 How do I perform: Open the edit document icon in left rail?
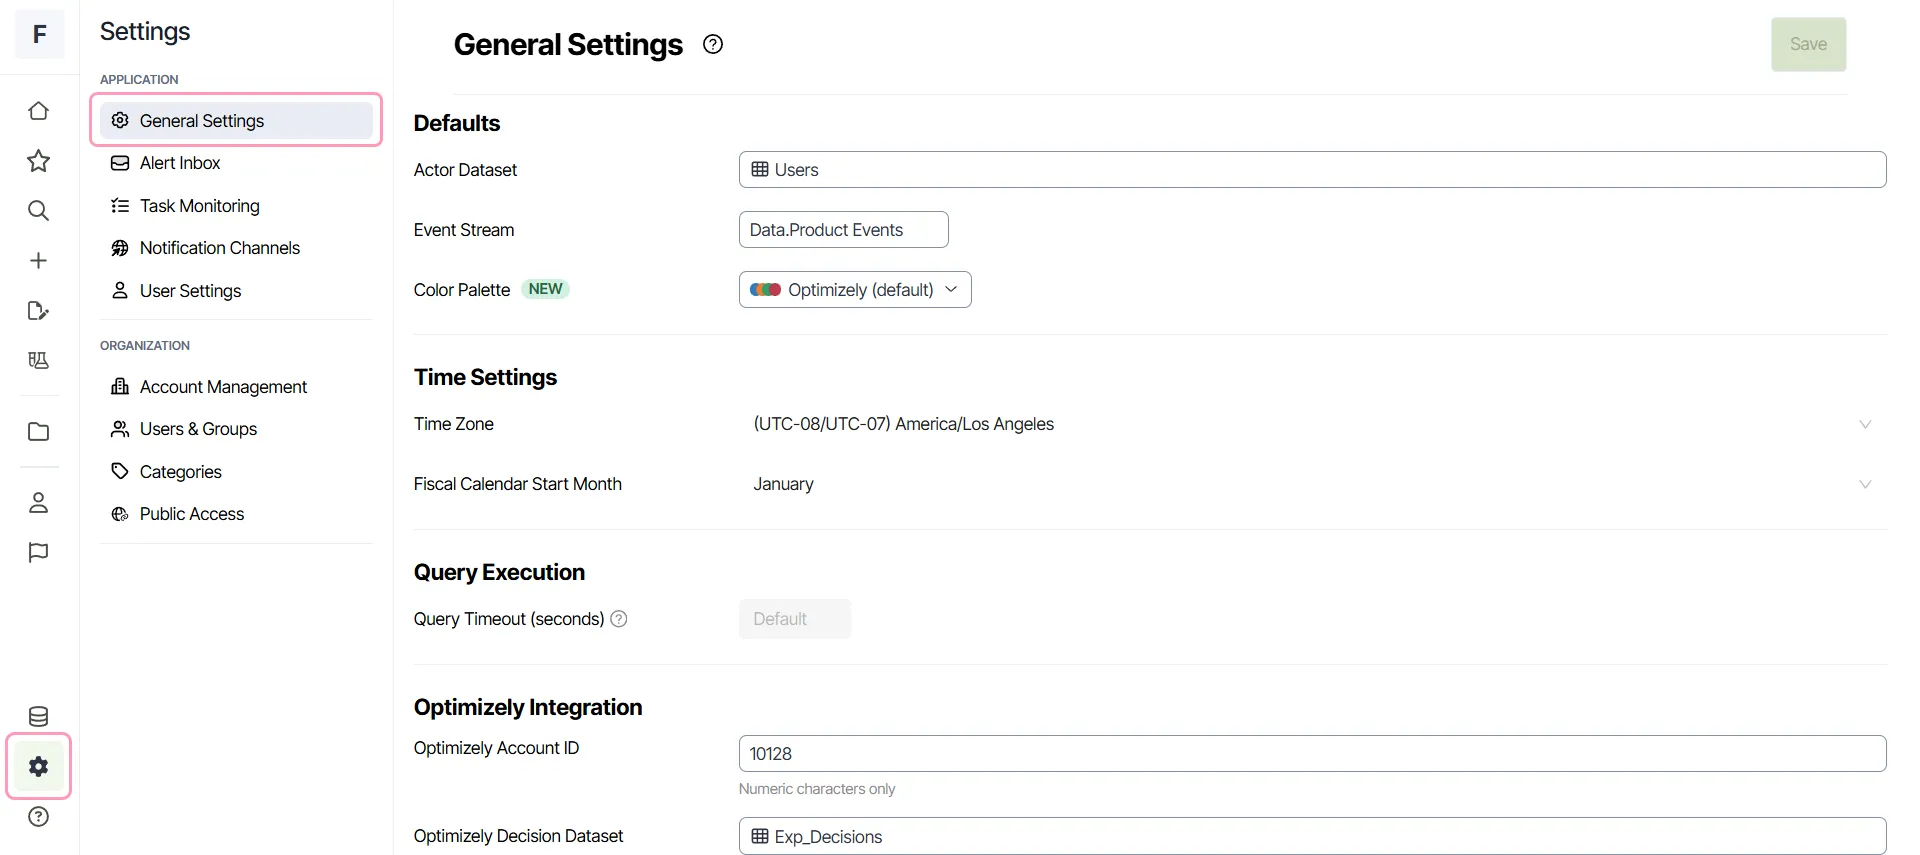[38, 311]
